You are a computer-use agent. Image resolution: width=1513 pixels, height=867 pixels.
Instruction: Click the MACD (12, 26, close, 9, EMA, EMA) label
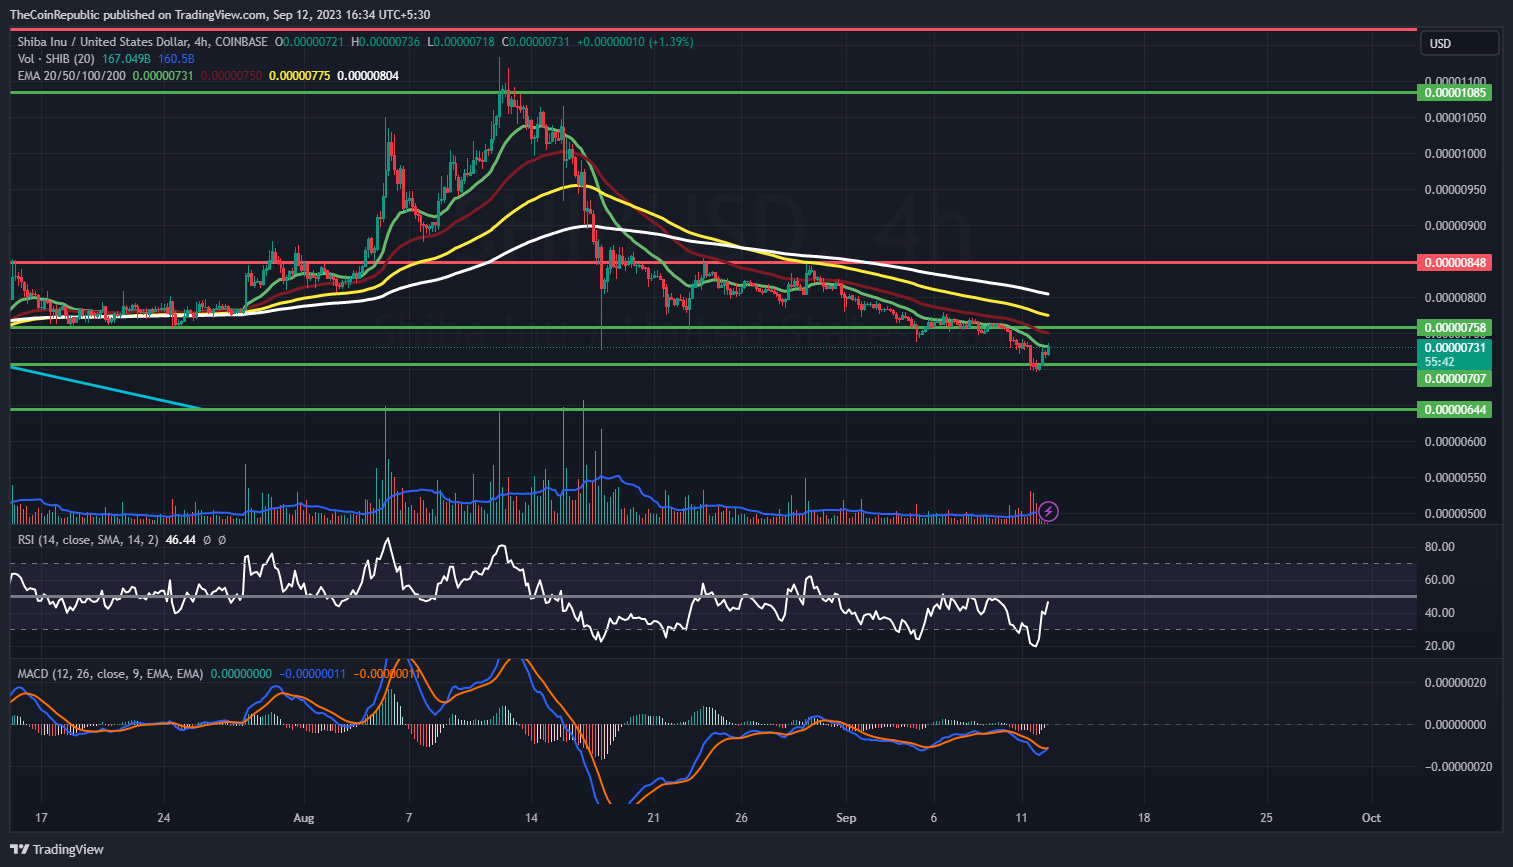click(110, 674)
